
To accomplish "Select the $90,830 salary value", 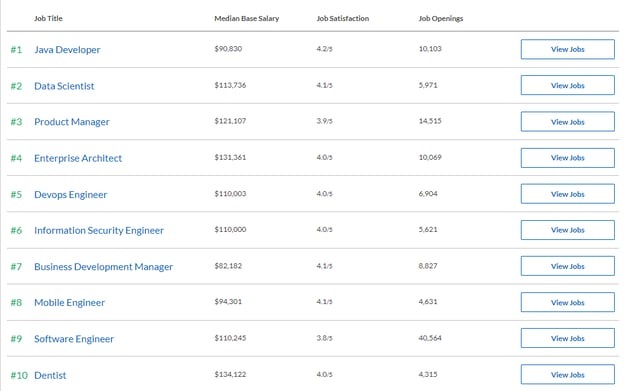I will pyautogui.click(x=228, y=49).
